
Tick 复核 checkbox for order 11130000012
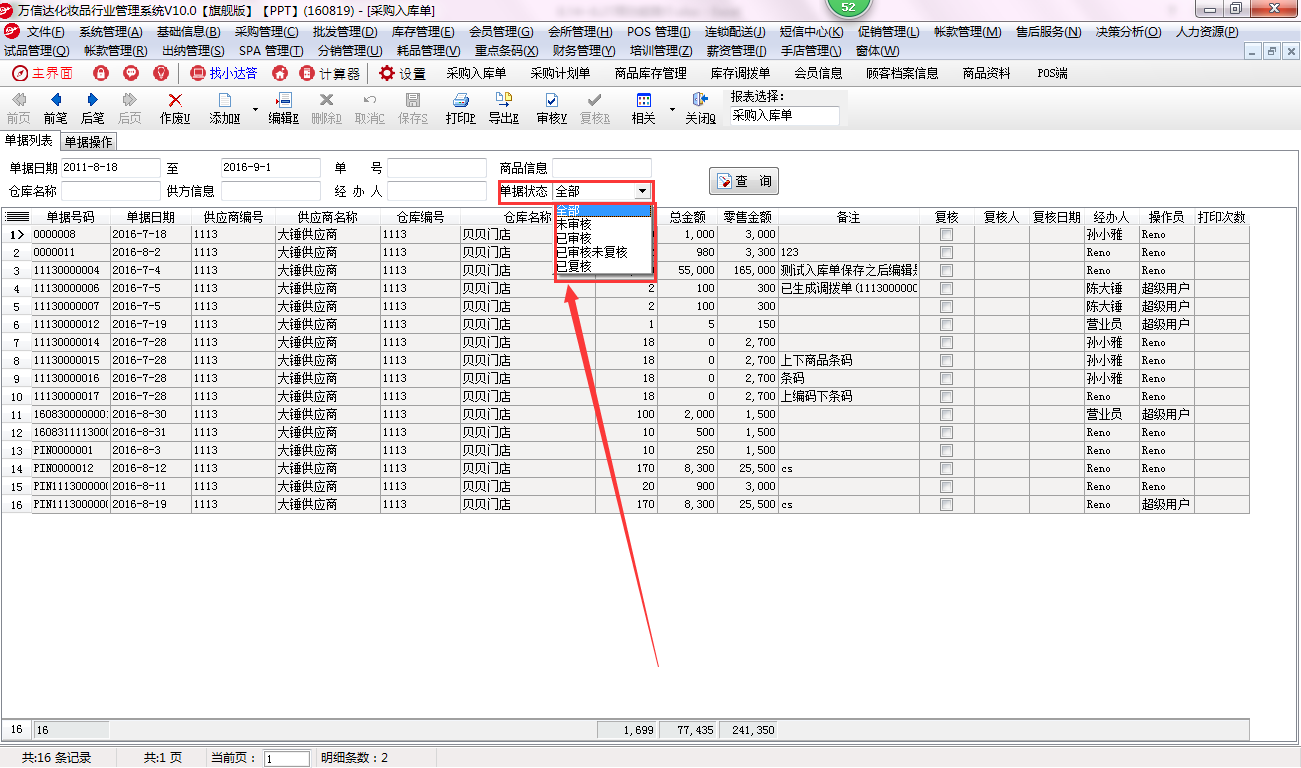(x=946, y=324)
